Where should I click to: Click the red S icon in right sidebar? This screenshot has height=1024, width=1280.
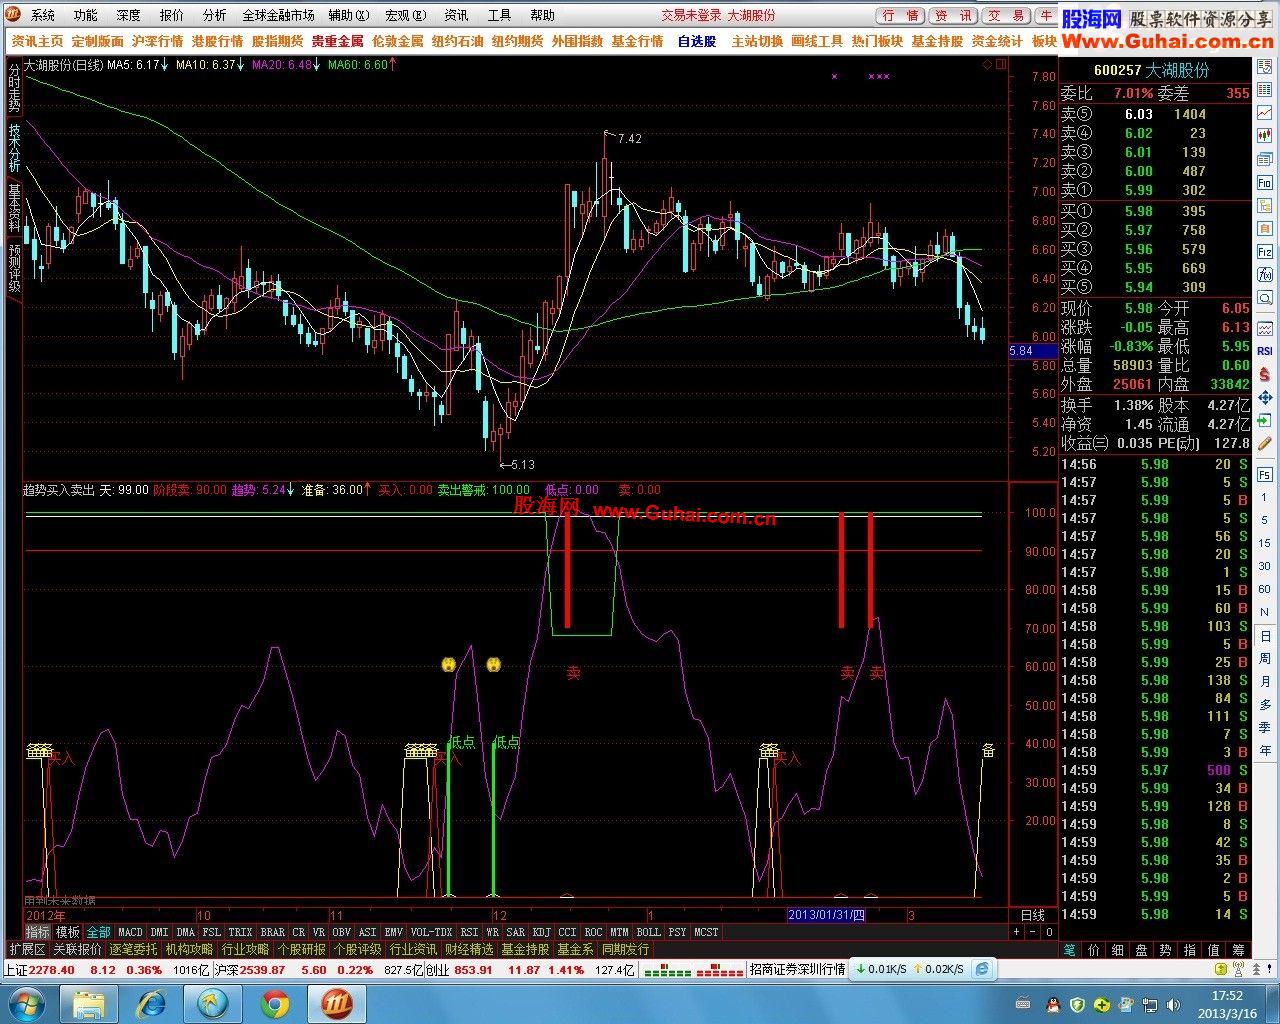(1265, 374)
